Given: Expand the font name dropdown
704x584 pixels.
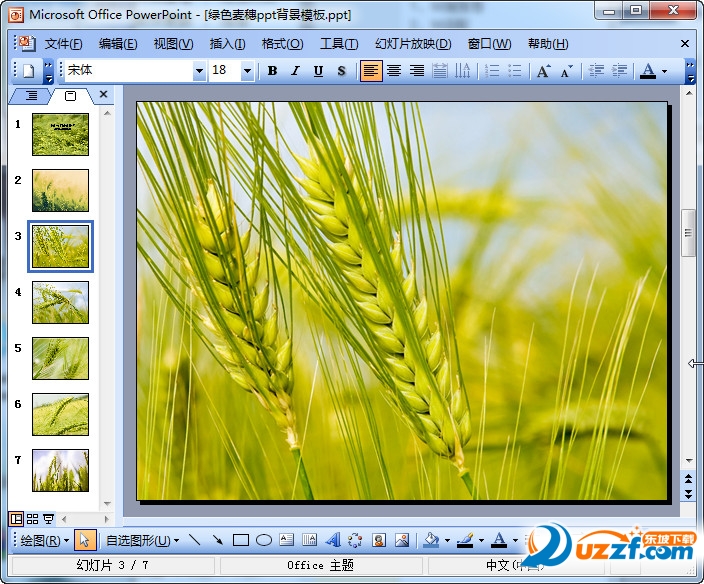Looking at the screenshot, I should [x=199, y=71].
